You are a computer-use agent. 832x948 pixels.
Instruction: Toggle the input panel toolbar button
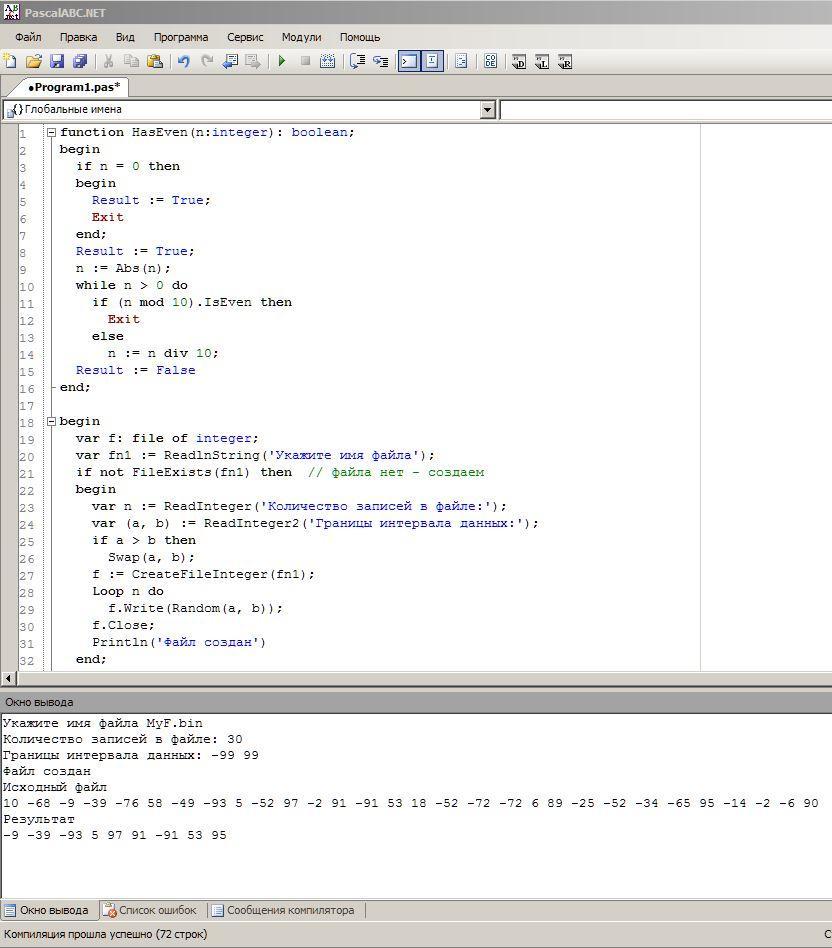[432, 61]
